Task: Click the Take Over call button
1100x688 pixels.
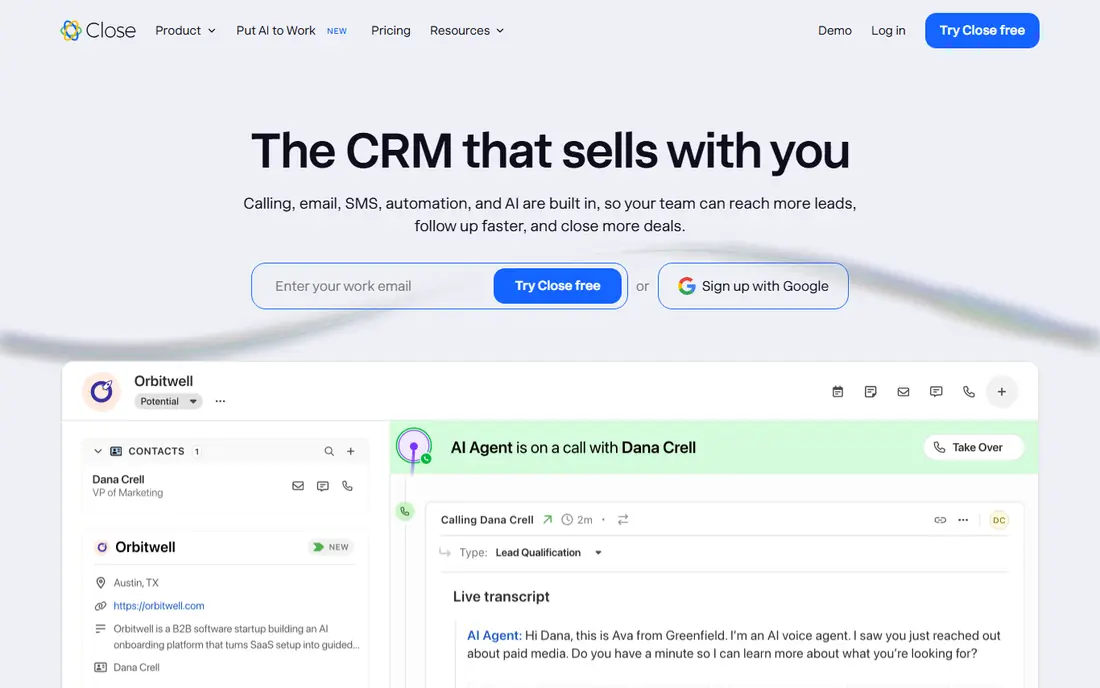Action: pyautogui.click(x=973, y=447)
